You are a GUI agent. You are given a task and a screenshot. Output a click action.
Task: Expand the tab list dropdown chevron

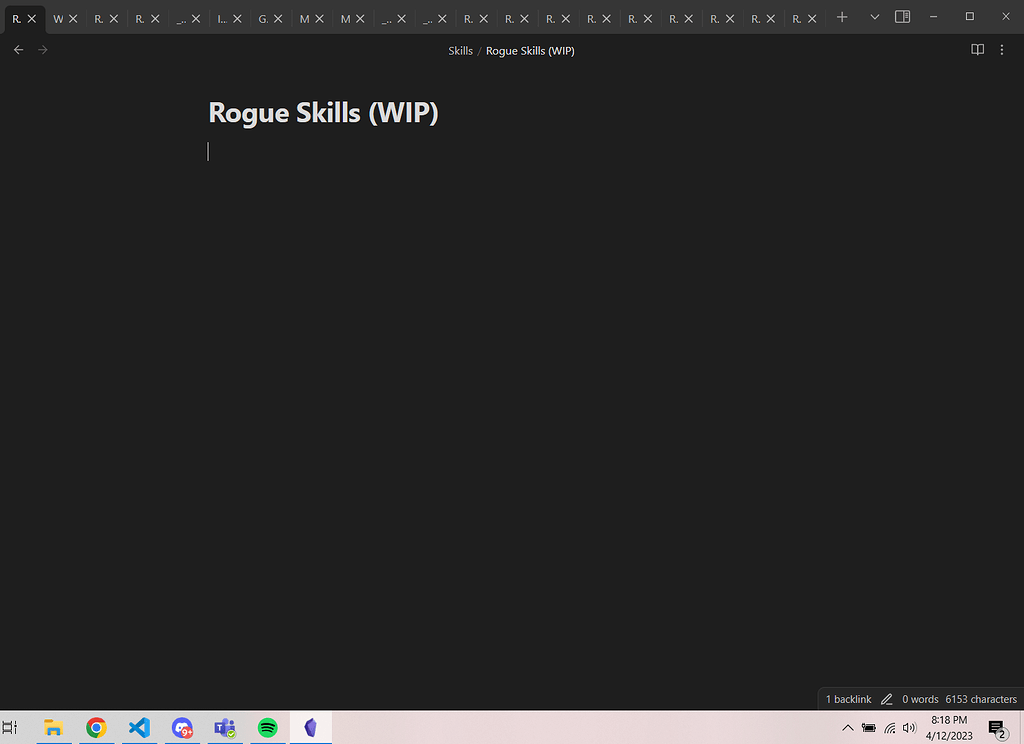click(875, 18)
